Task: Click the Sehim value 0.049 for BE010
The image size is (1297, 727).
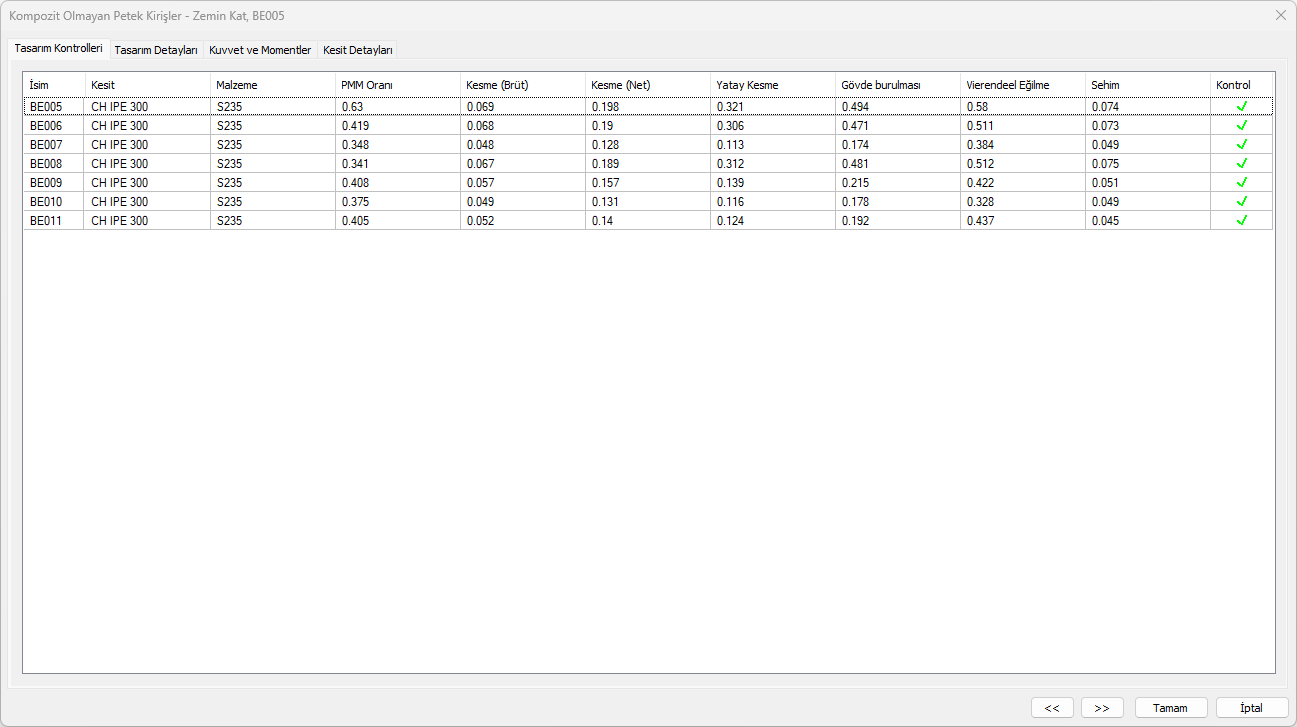Action: [1105, 201]
